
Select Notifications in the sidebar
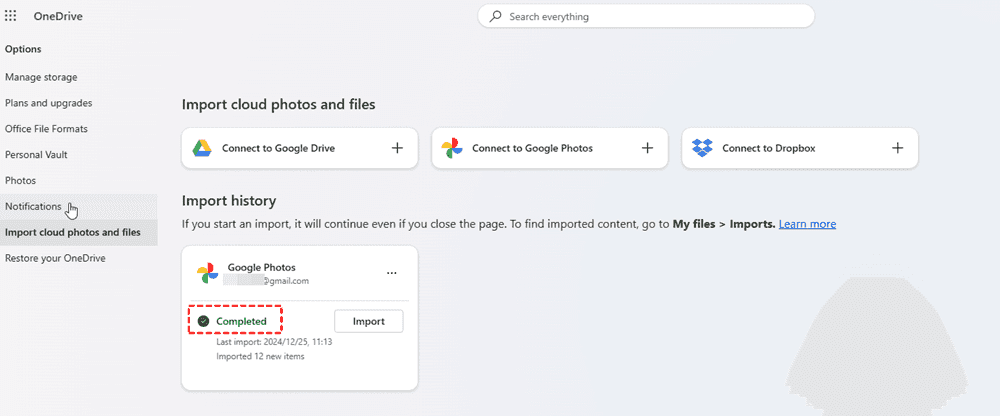coord(33,206)
